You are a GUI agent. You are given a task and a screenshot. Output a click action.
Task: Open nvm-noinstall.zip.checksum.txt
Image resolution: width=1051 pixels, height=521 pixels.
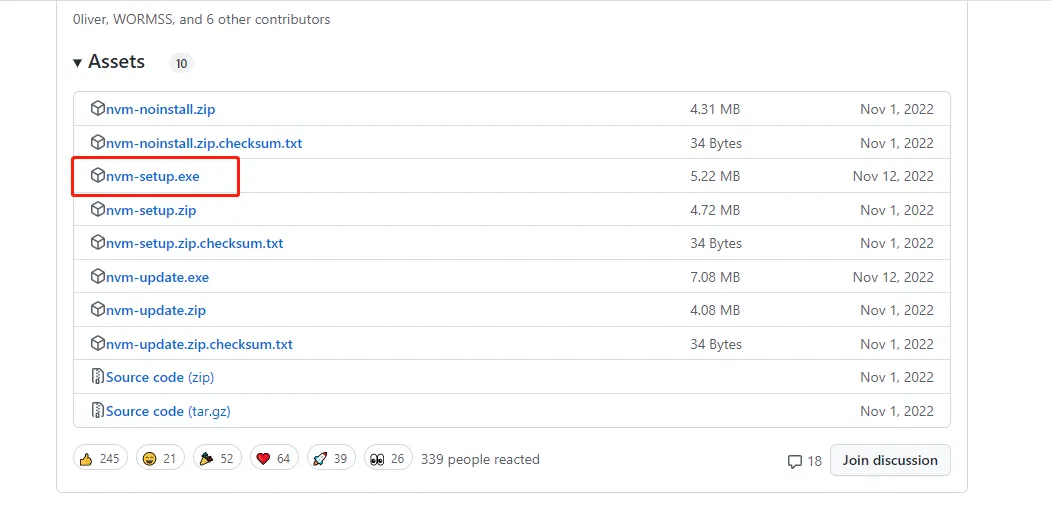click(x=204, y=143)
